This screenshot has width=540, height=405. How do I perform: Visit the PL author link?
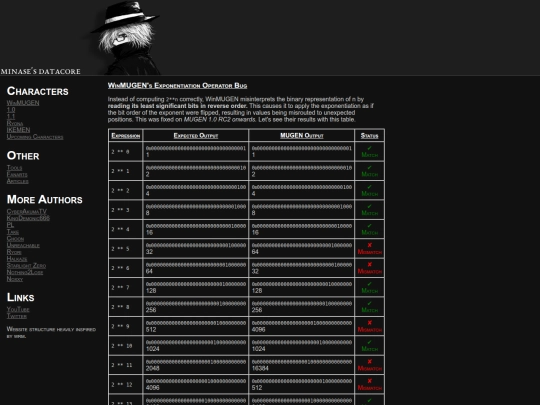(x=10, y=225)
